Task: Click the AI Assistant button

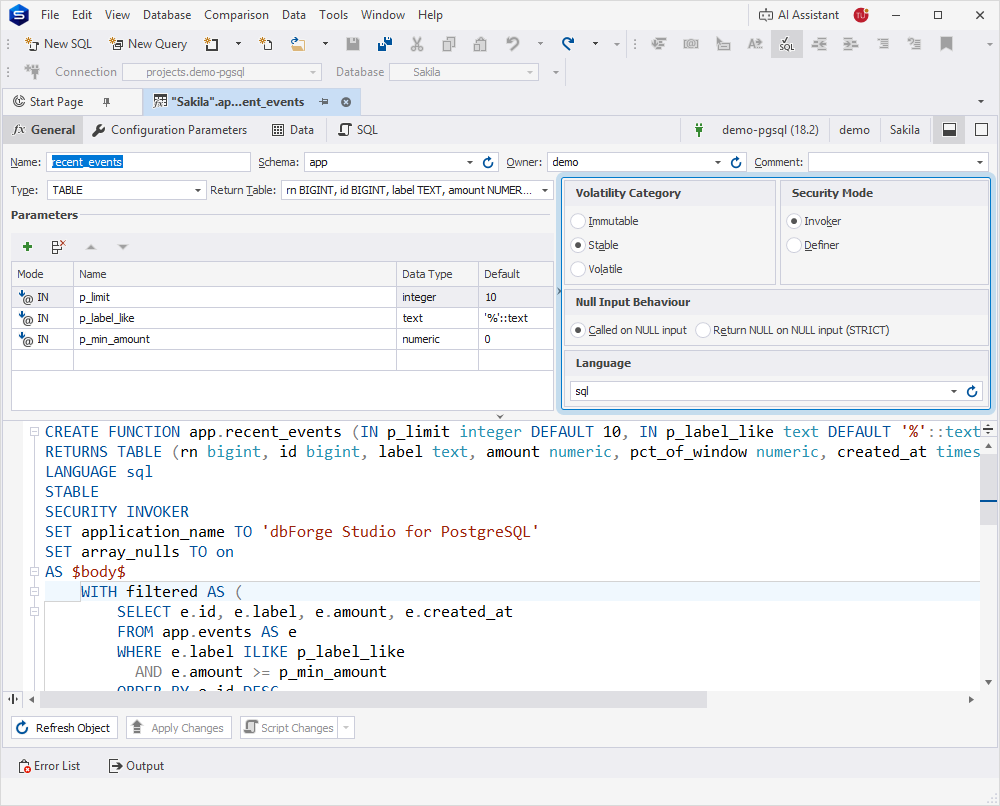Action: tap(798, 15)
